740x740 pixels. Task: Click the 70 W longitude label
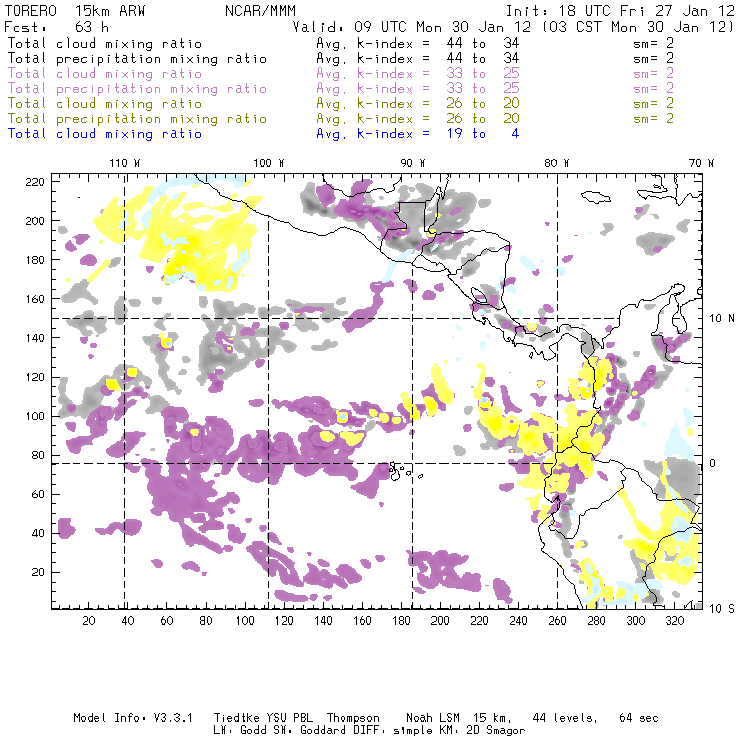pyautogui.click(x=703, y=163)
